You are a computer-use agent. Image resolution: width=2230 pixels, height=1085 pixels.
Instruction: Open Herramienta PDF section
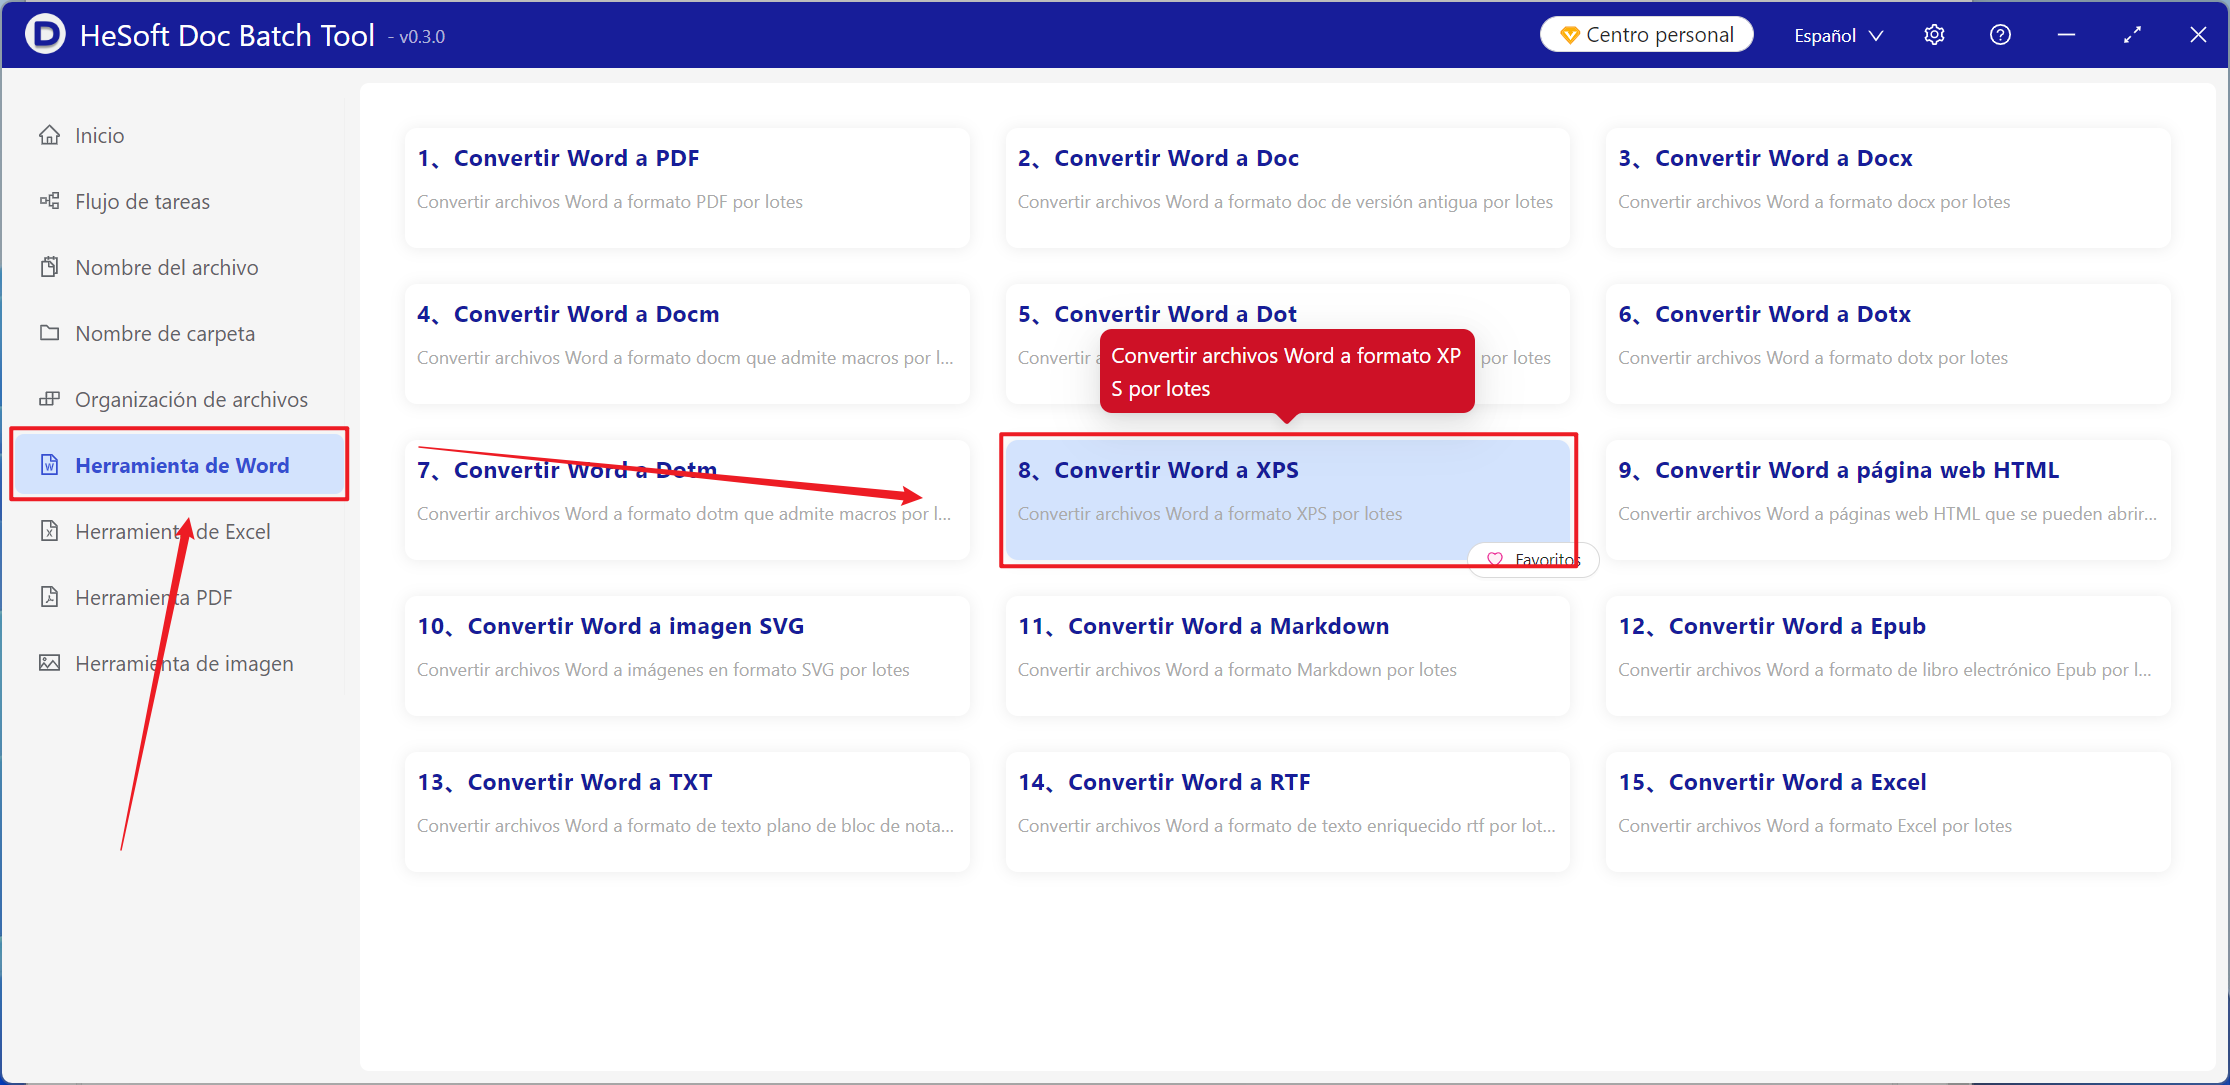179,597
